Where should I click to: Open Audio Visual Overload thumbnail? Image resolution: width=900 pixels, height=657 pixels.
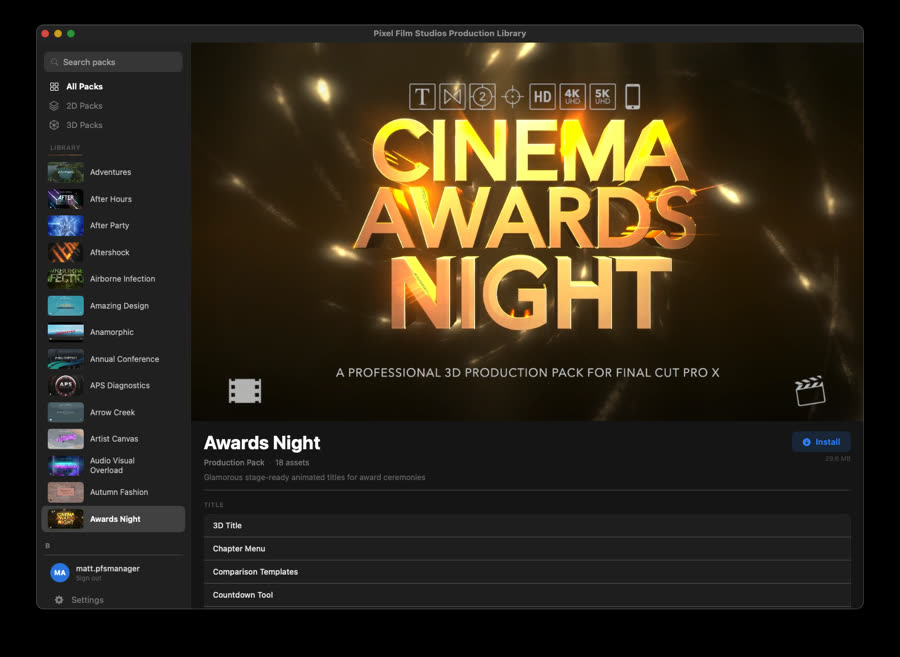pos(65,465)
